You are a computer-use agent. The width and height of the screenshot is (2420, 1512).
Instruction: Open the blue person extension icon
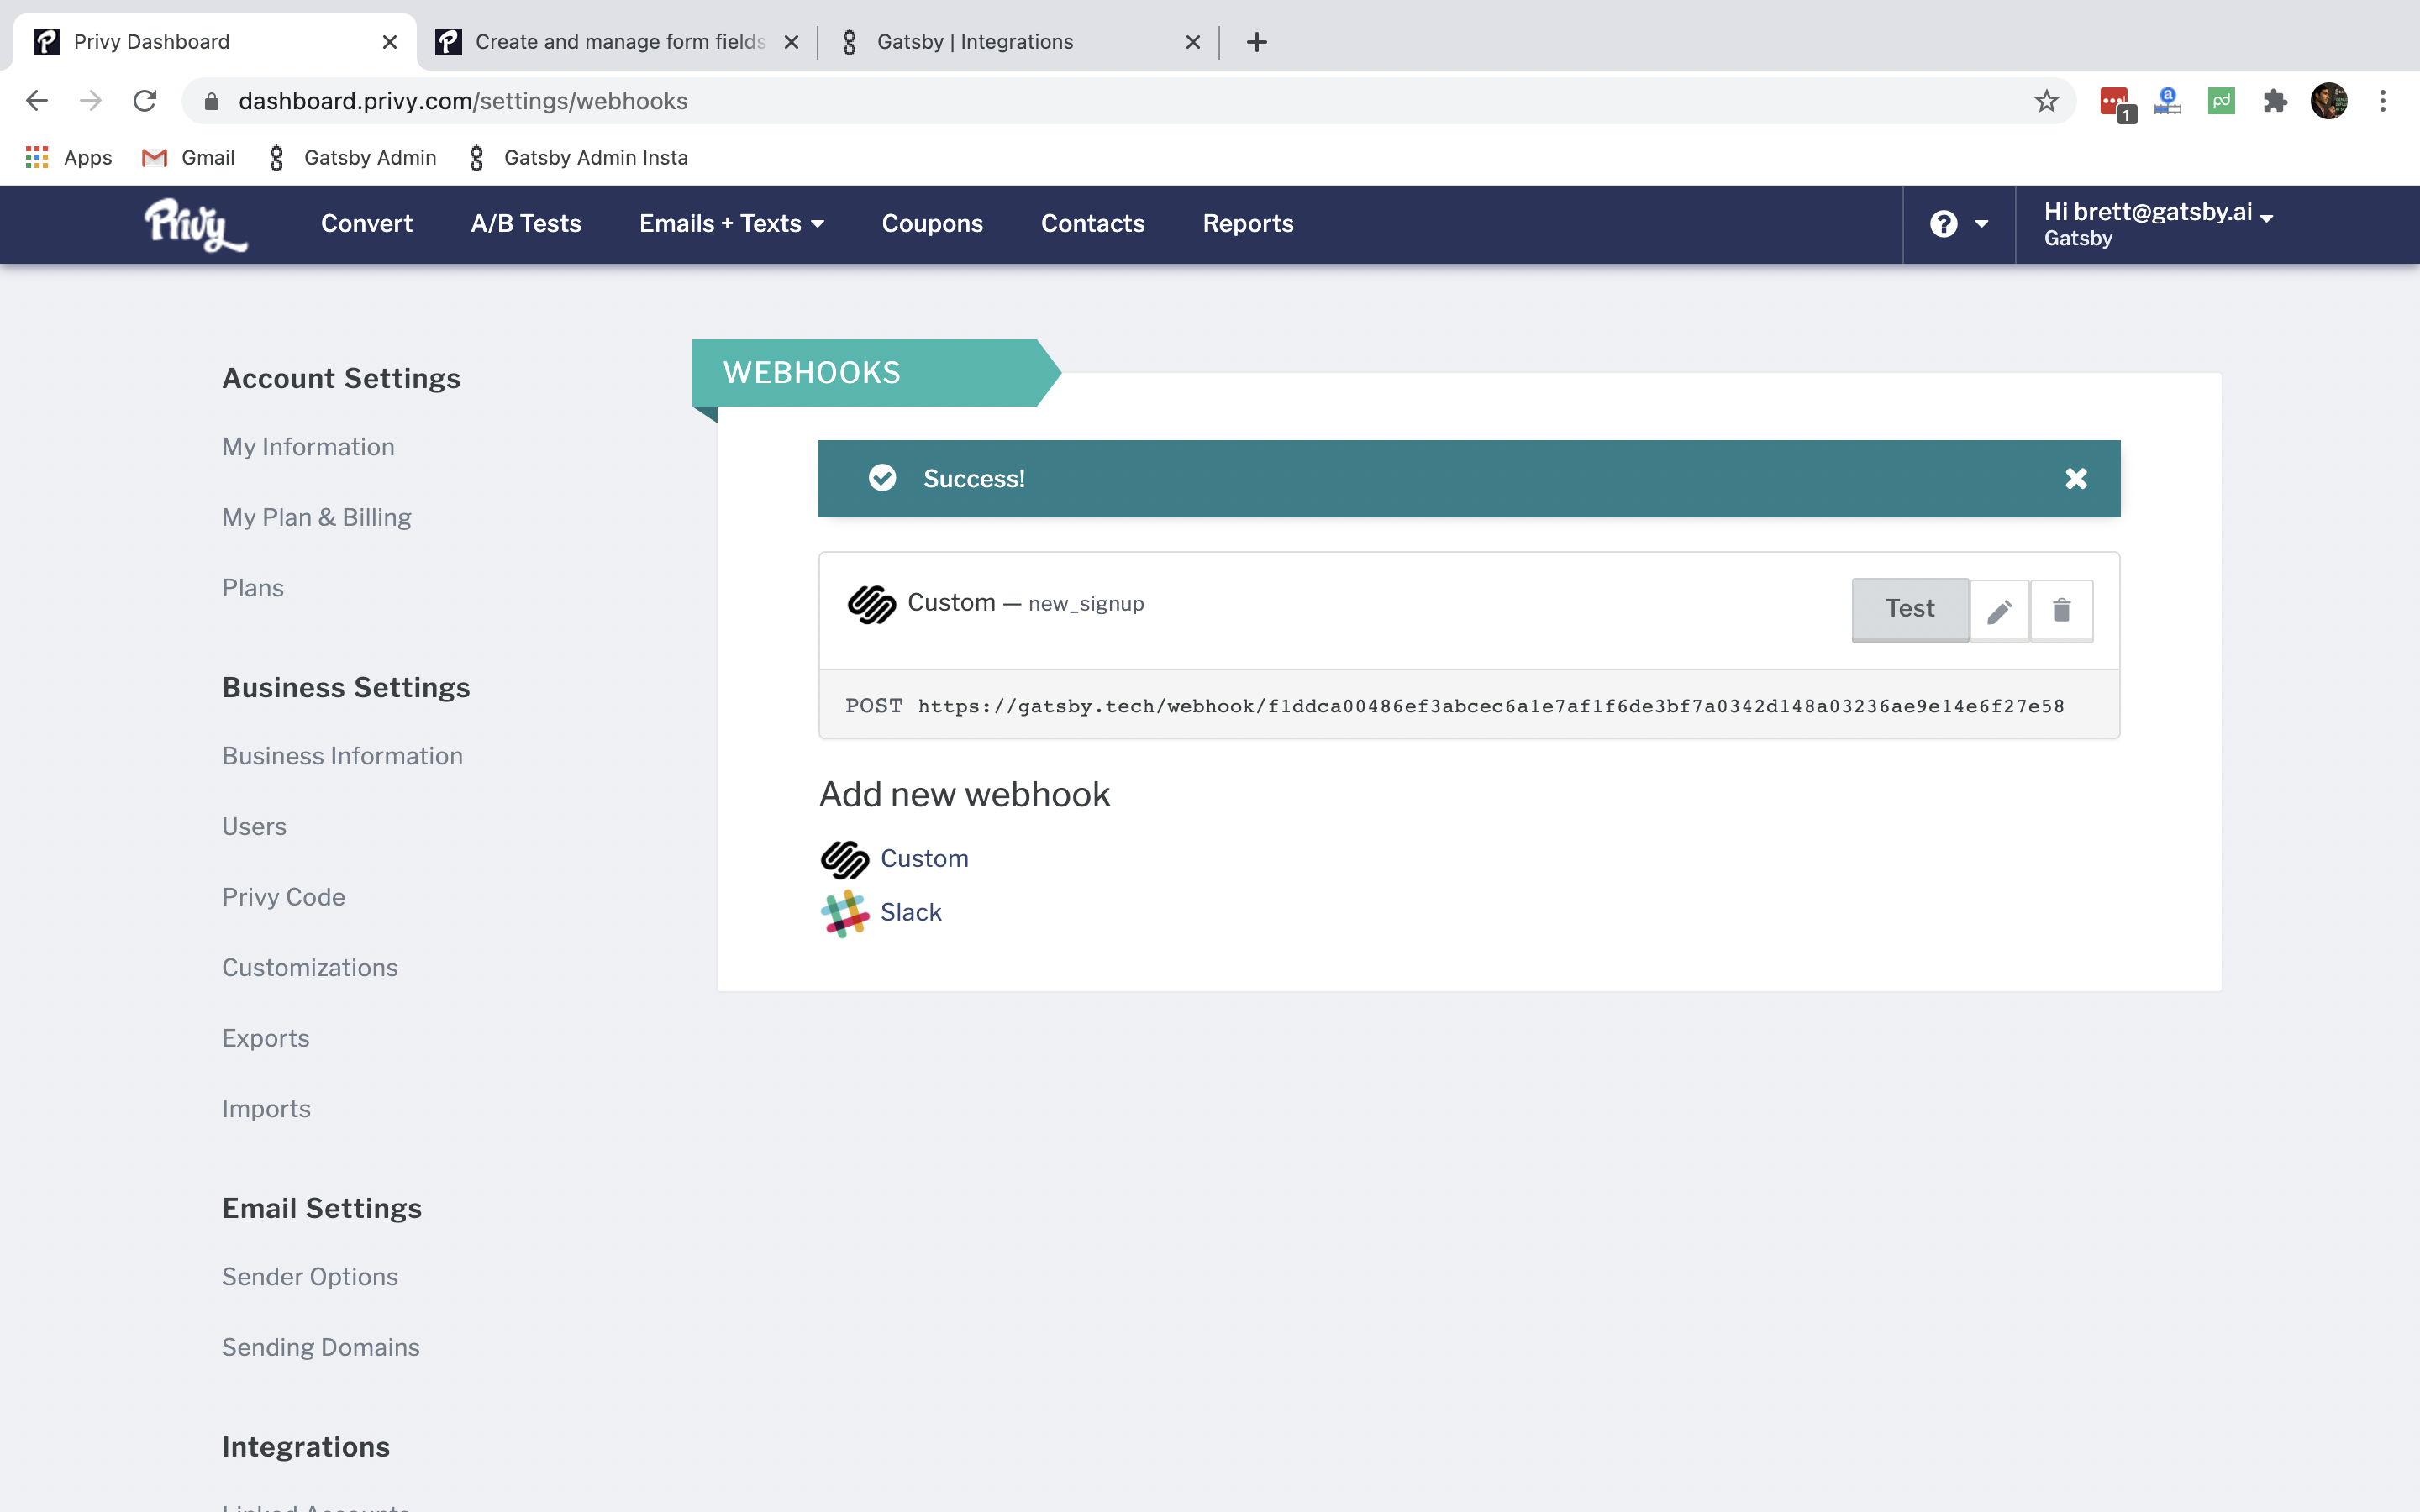click(x=2167, y=101)
